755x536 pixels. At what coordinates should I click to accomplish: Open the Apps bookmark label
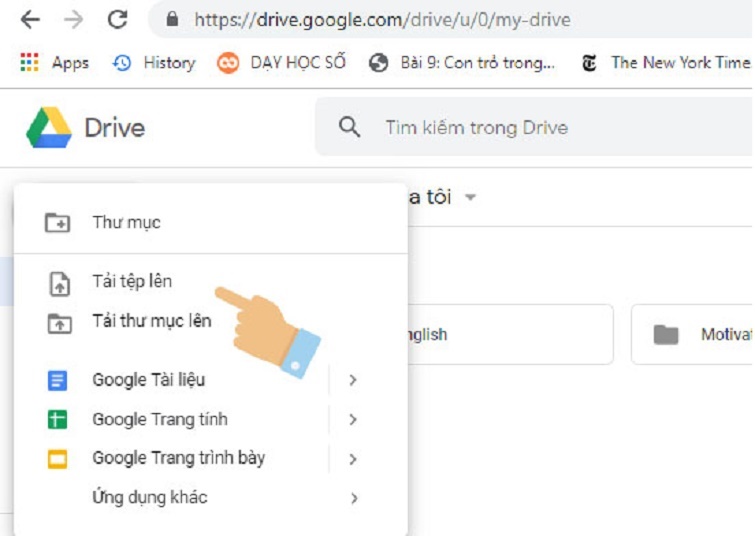tap(70, 63)
